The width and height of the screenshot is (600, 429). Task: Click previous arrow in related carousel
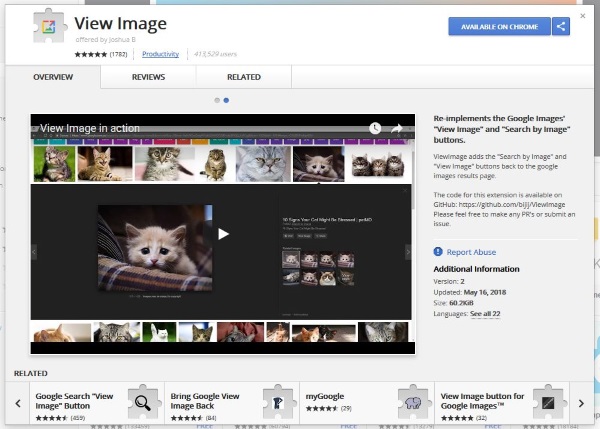click(x=18, y=403)
